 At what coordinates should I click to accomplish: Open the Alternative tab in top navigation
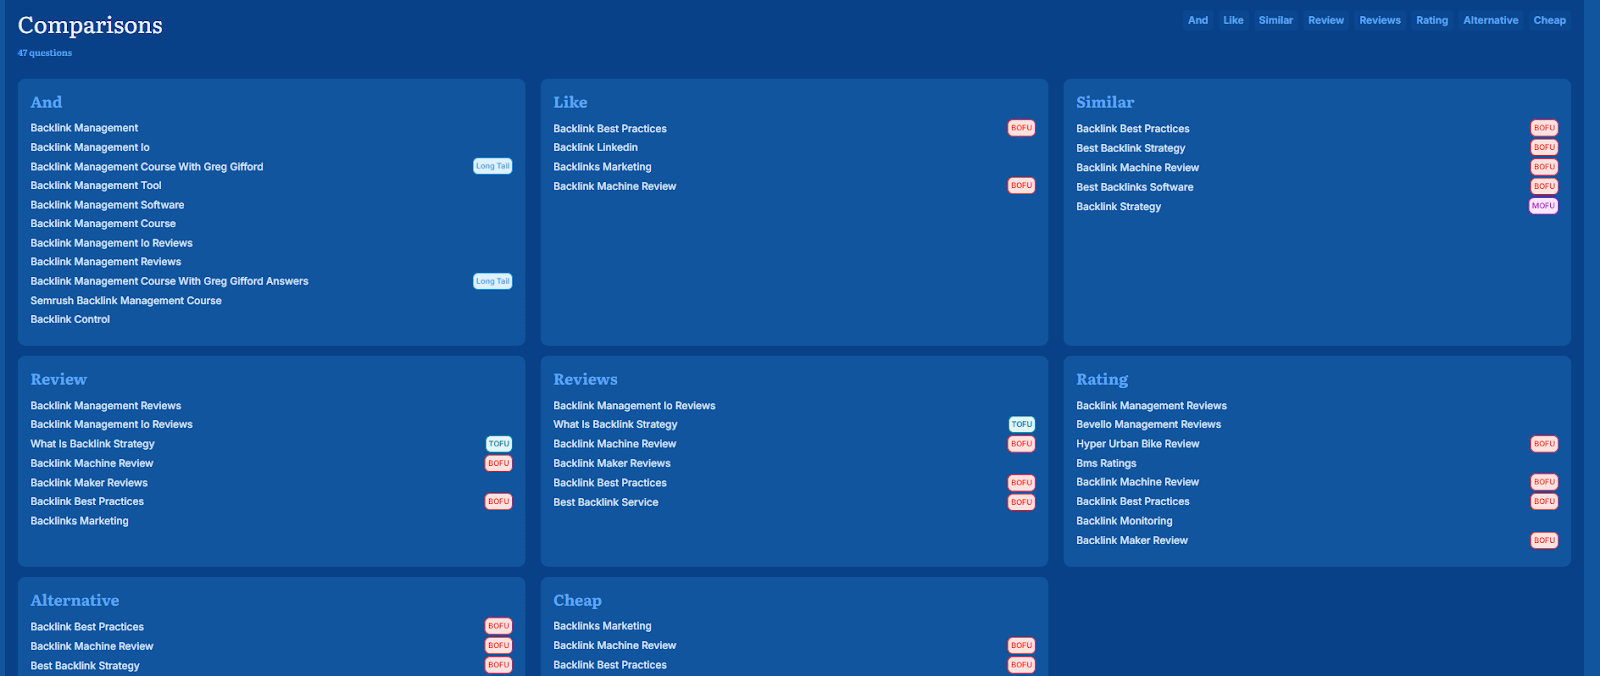point(1491,20)
